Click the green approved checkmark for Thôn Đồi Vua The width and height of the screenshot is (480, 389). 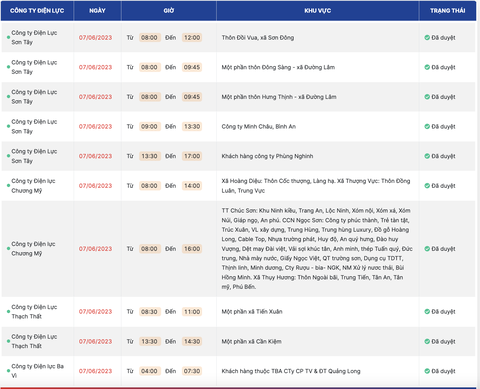pos(427,37)
